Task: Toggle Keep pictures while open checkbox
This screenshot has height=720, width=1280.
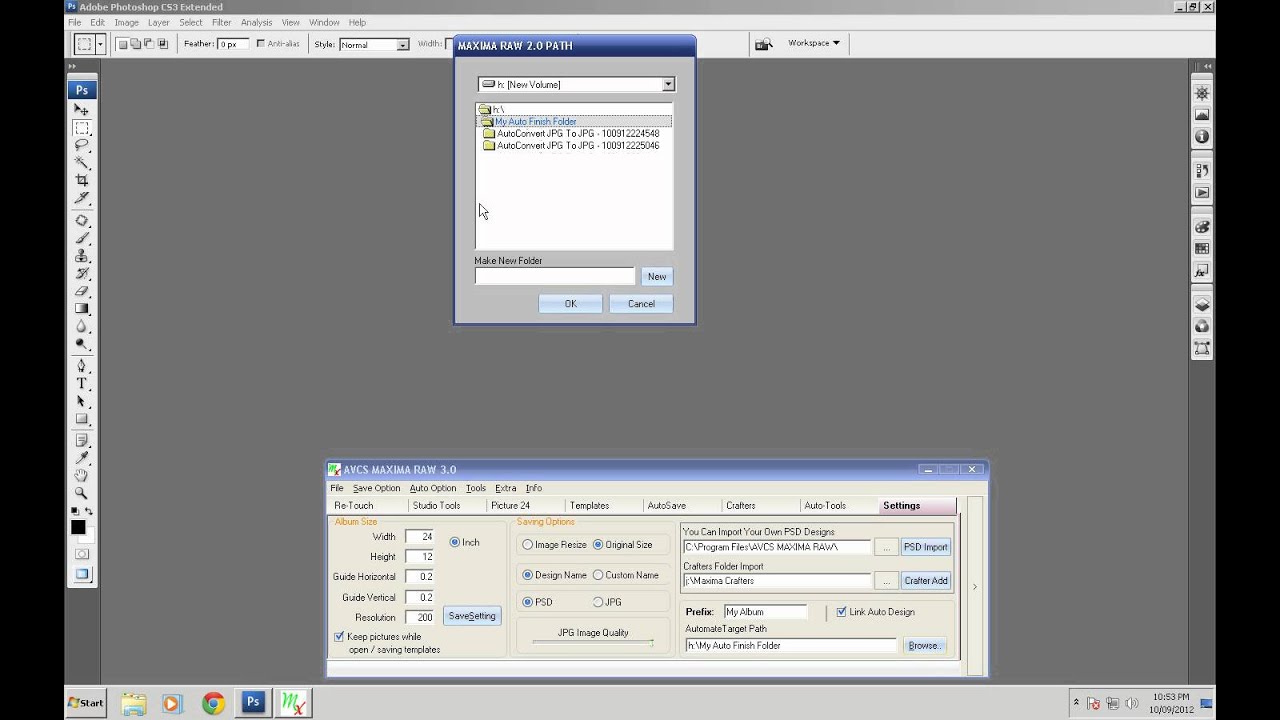Action: click(339, 636)
